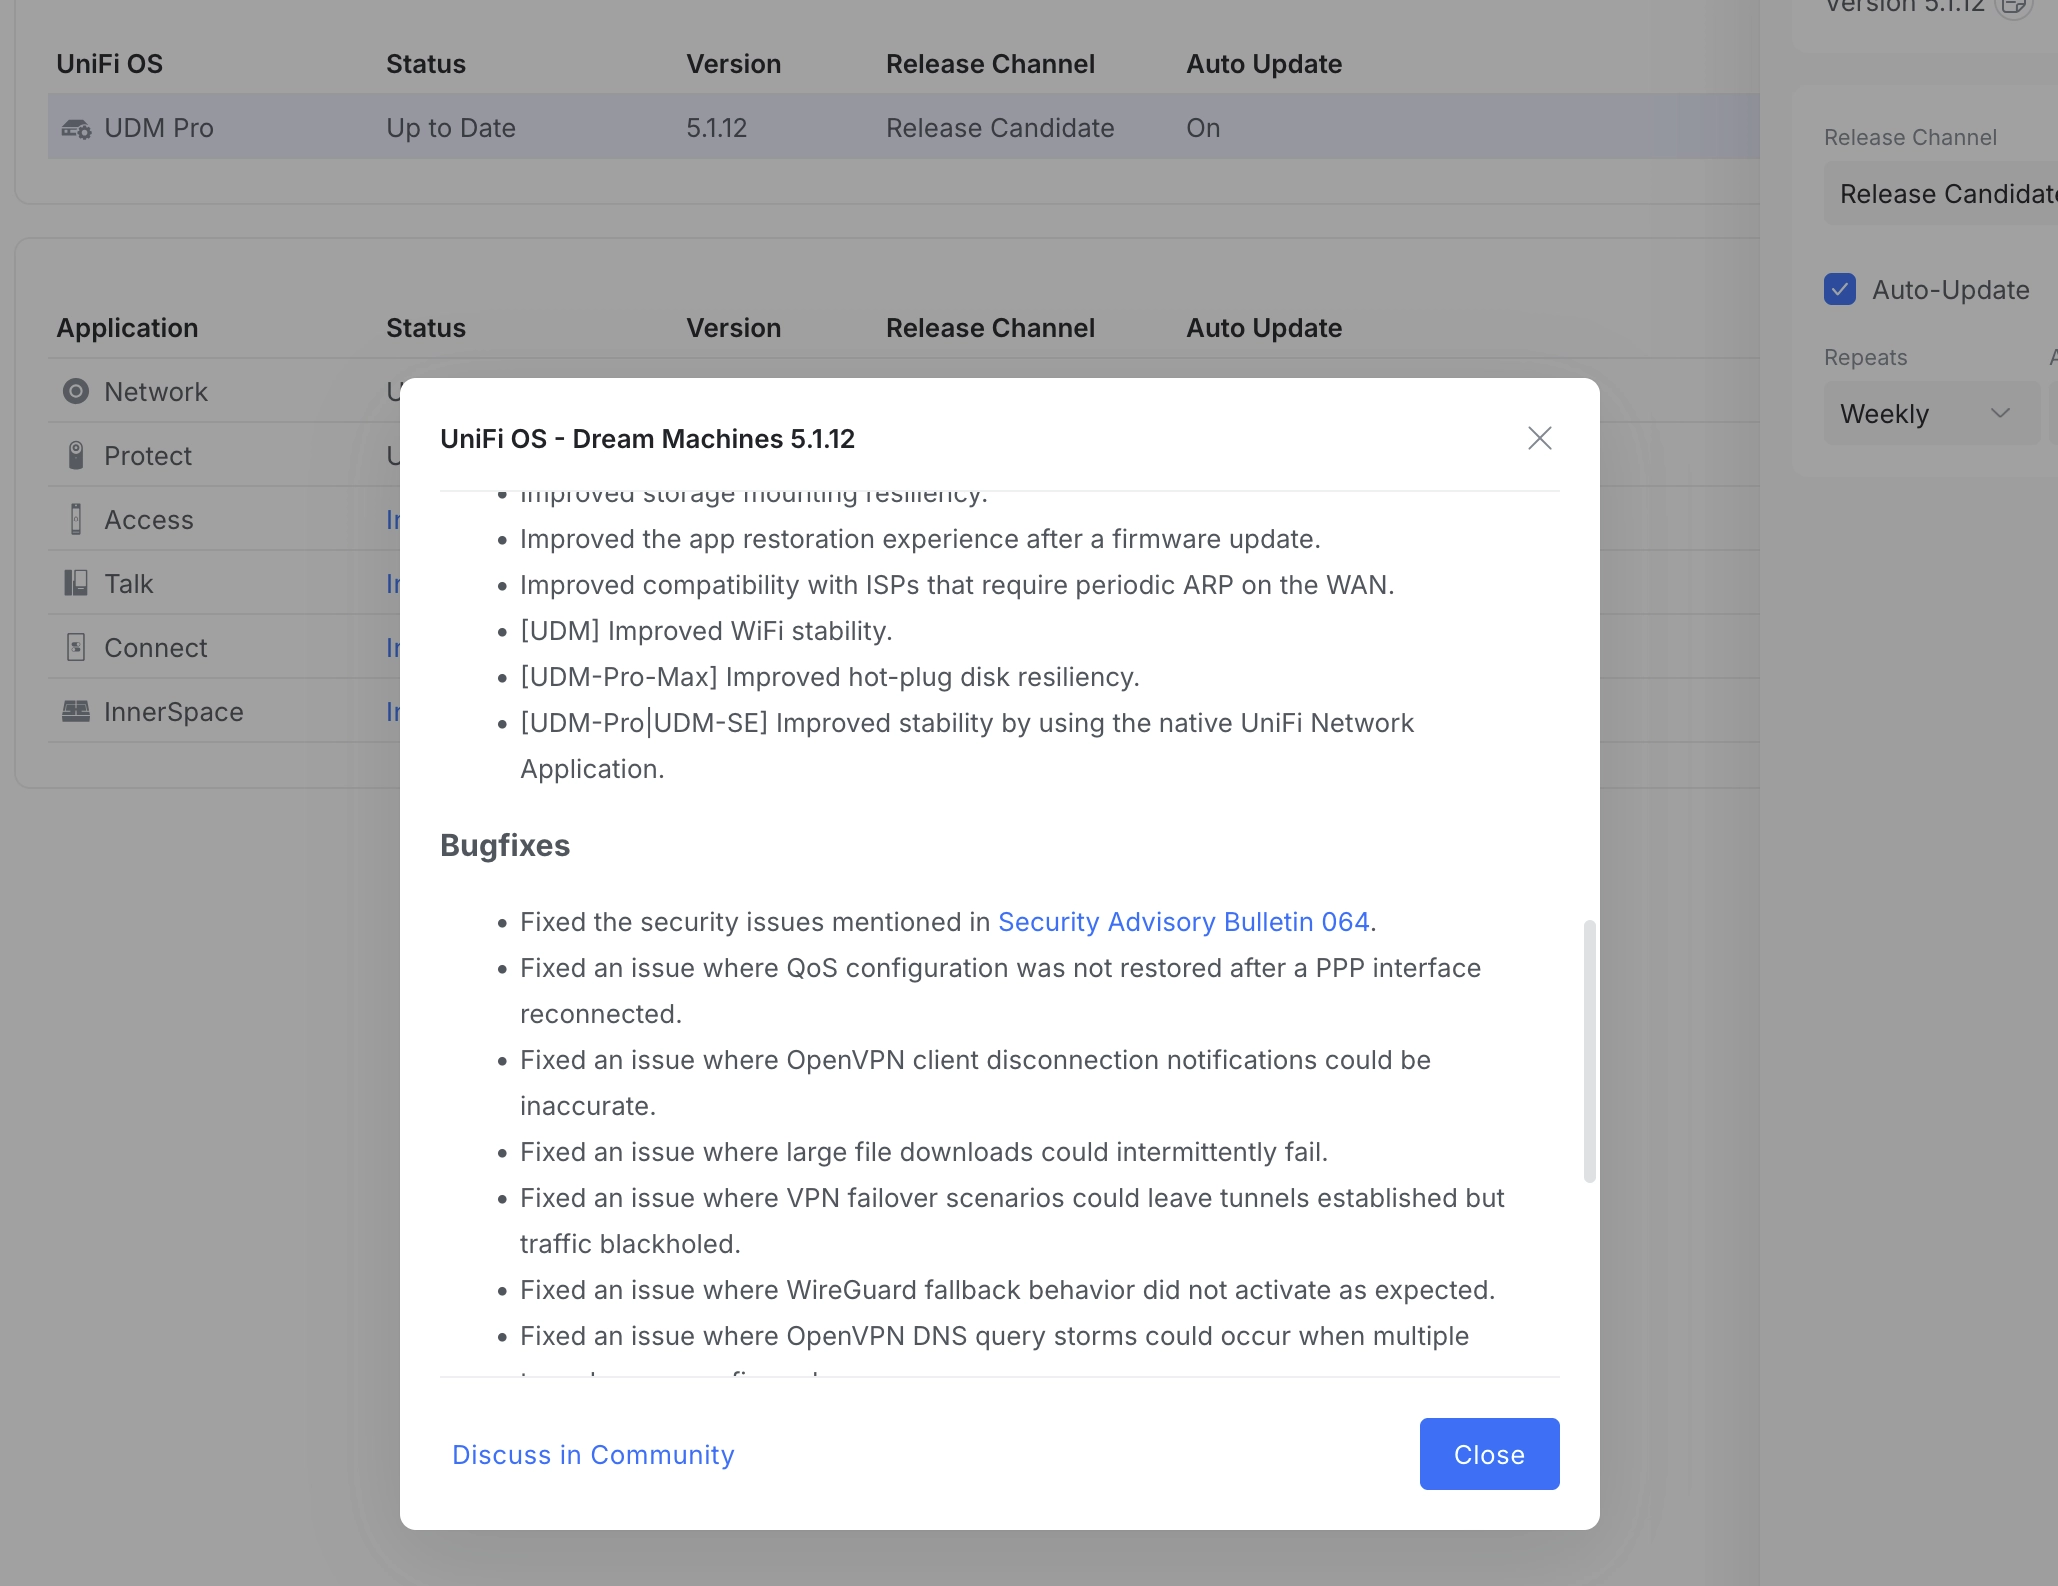Click the dialog title UniFi OS - Dream Machines 5.1.12
This screenshot has width=2058, height=1586.
point(647,439)
